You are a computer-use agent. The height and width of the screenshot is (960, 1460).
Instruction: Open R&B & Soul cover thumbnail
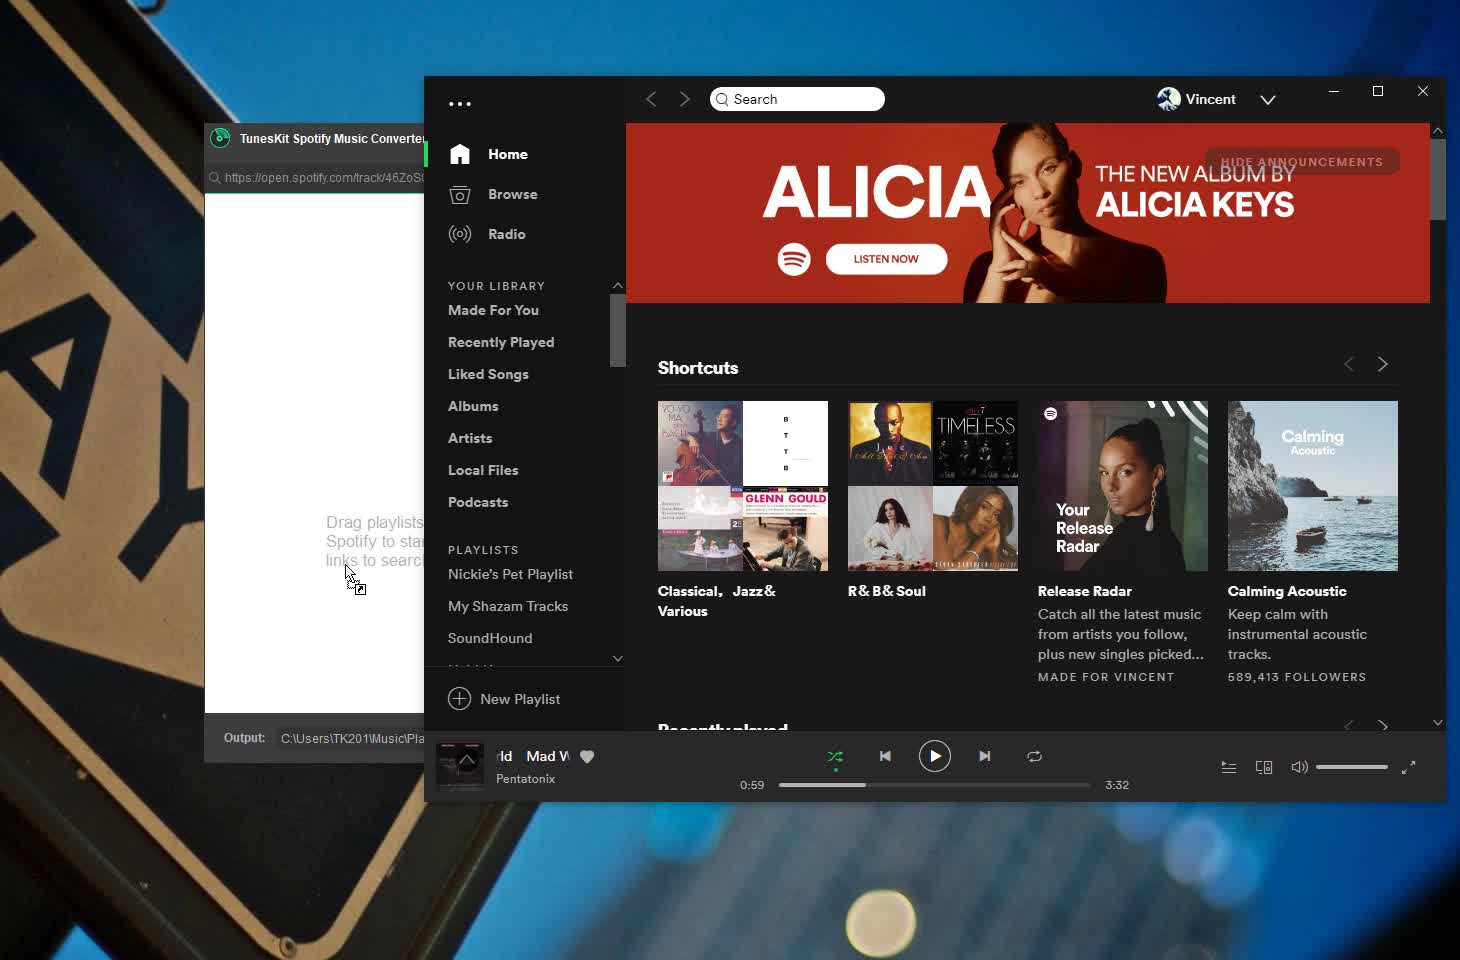(933, 486)
